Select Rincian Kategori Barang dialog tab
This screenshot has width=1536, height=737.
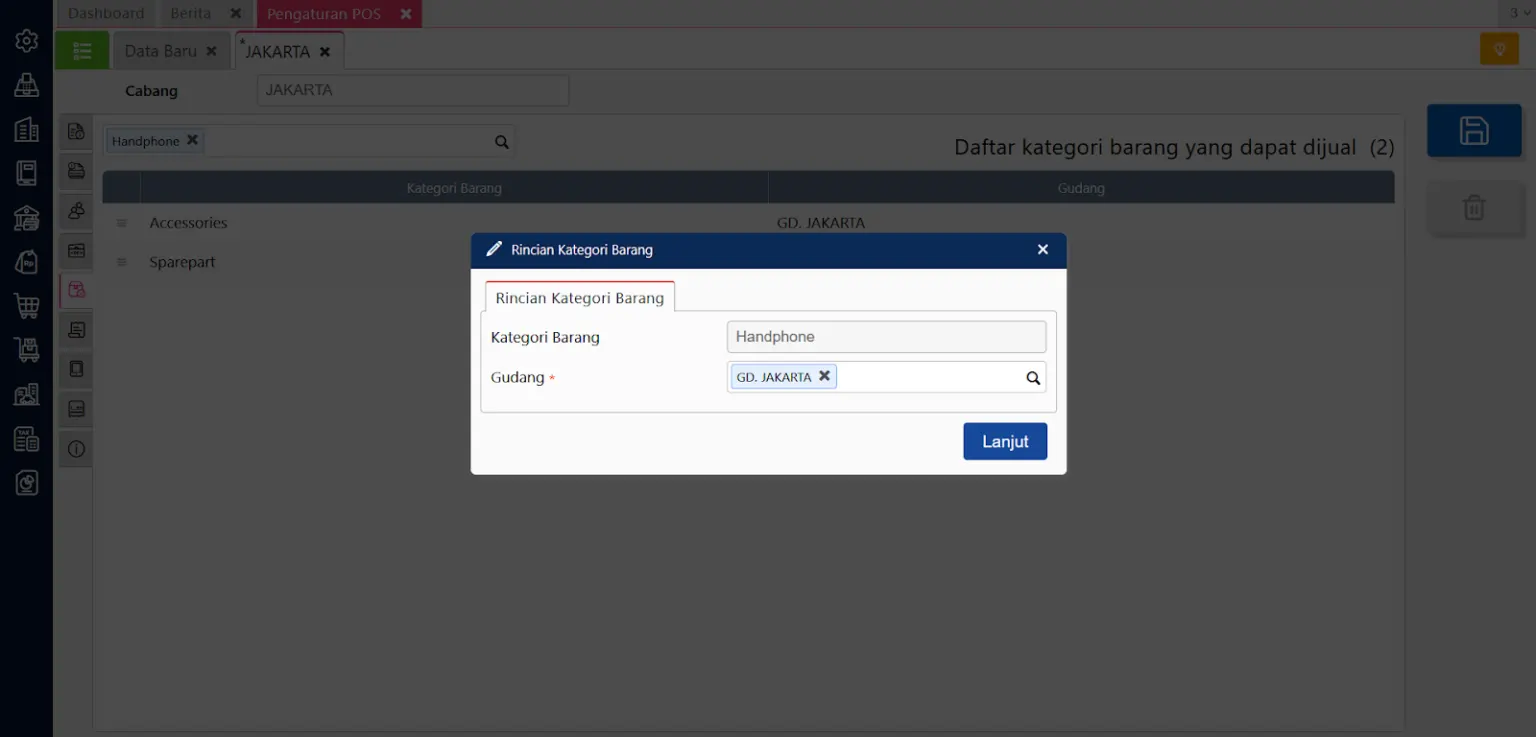click(x=580, y=298)
